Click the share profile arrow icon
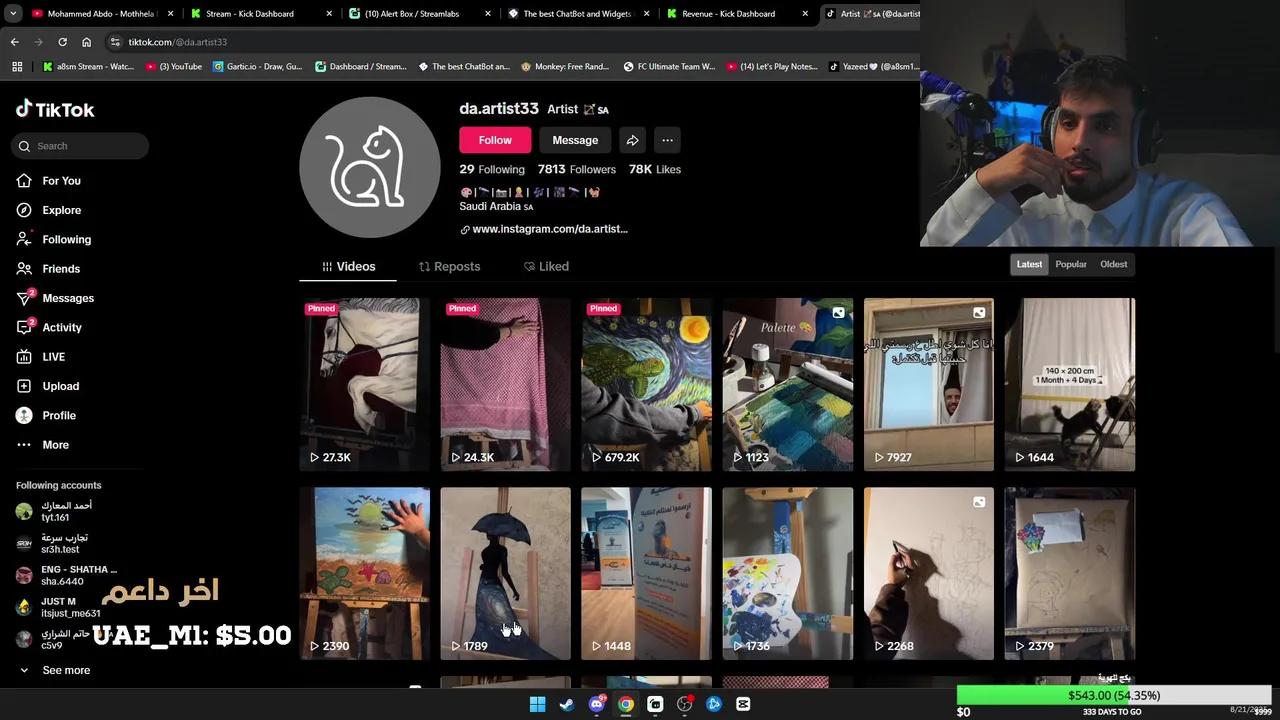This screenshot has height=720, width=1280. [632, 140]
